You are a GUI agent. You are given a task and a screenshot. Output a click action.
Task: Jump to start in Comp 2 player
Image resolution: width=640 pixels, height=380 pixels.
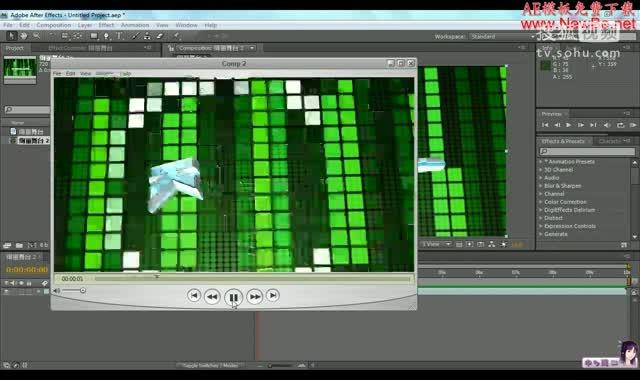[x=194, y=296]
